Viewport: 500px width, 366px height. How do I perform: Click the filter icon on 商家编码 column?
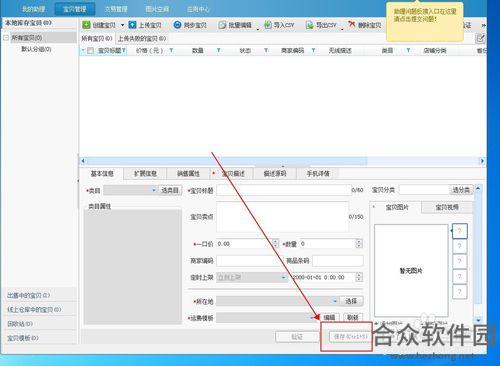pos(313,50)
